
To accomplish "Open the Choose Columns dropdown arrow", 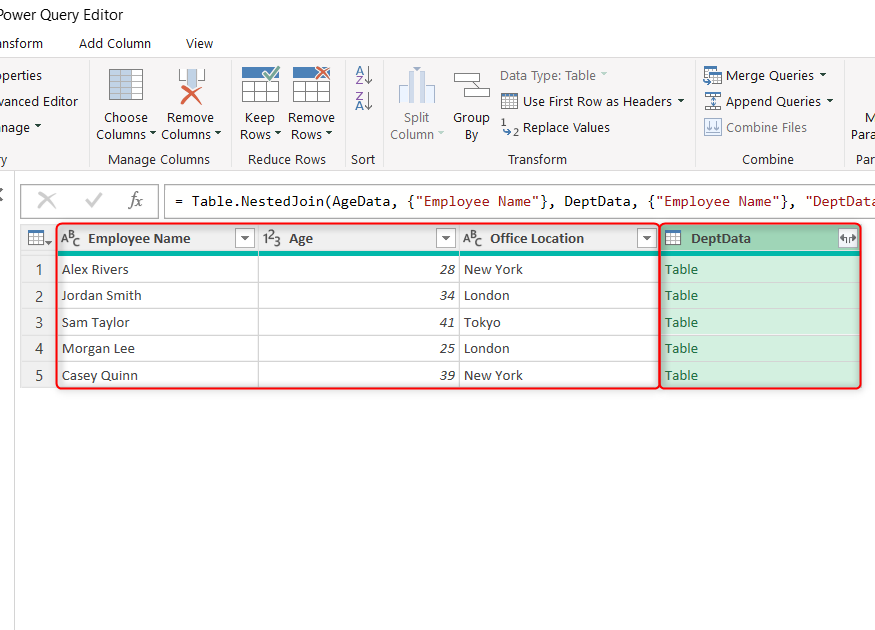I will [153, 134].
